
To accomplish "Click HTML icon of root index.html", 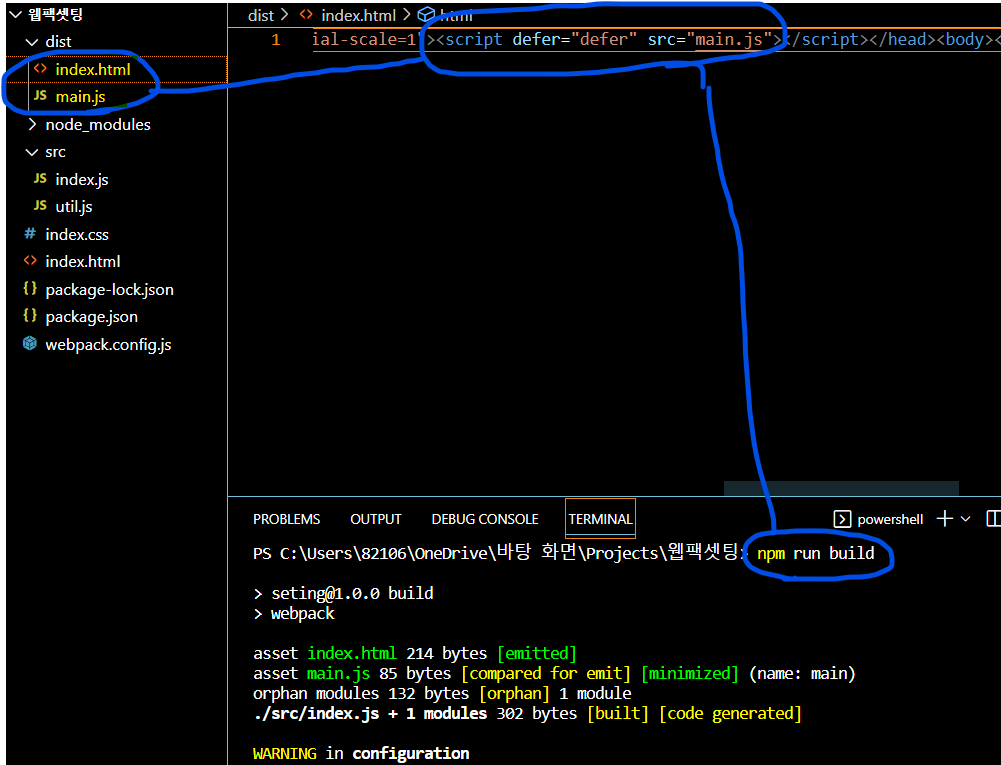I will coord(30,261).
